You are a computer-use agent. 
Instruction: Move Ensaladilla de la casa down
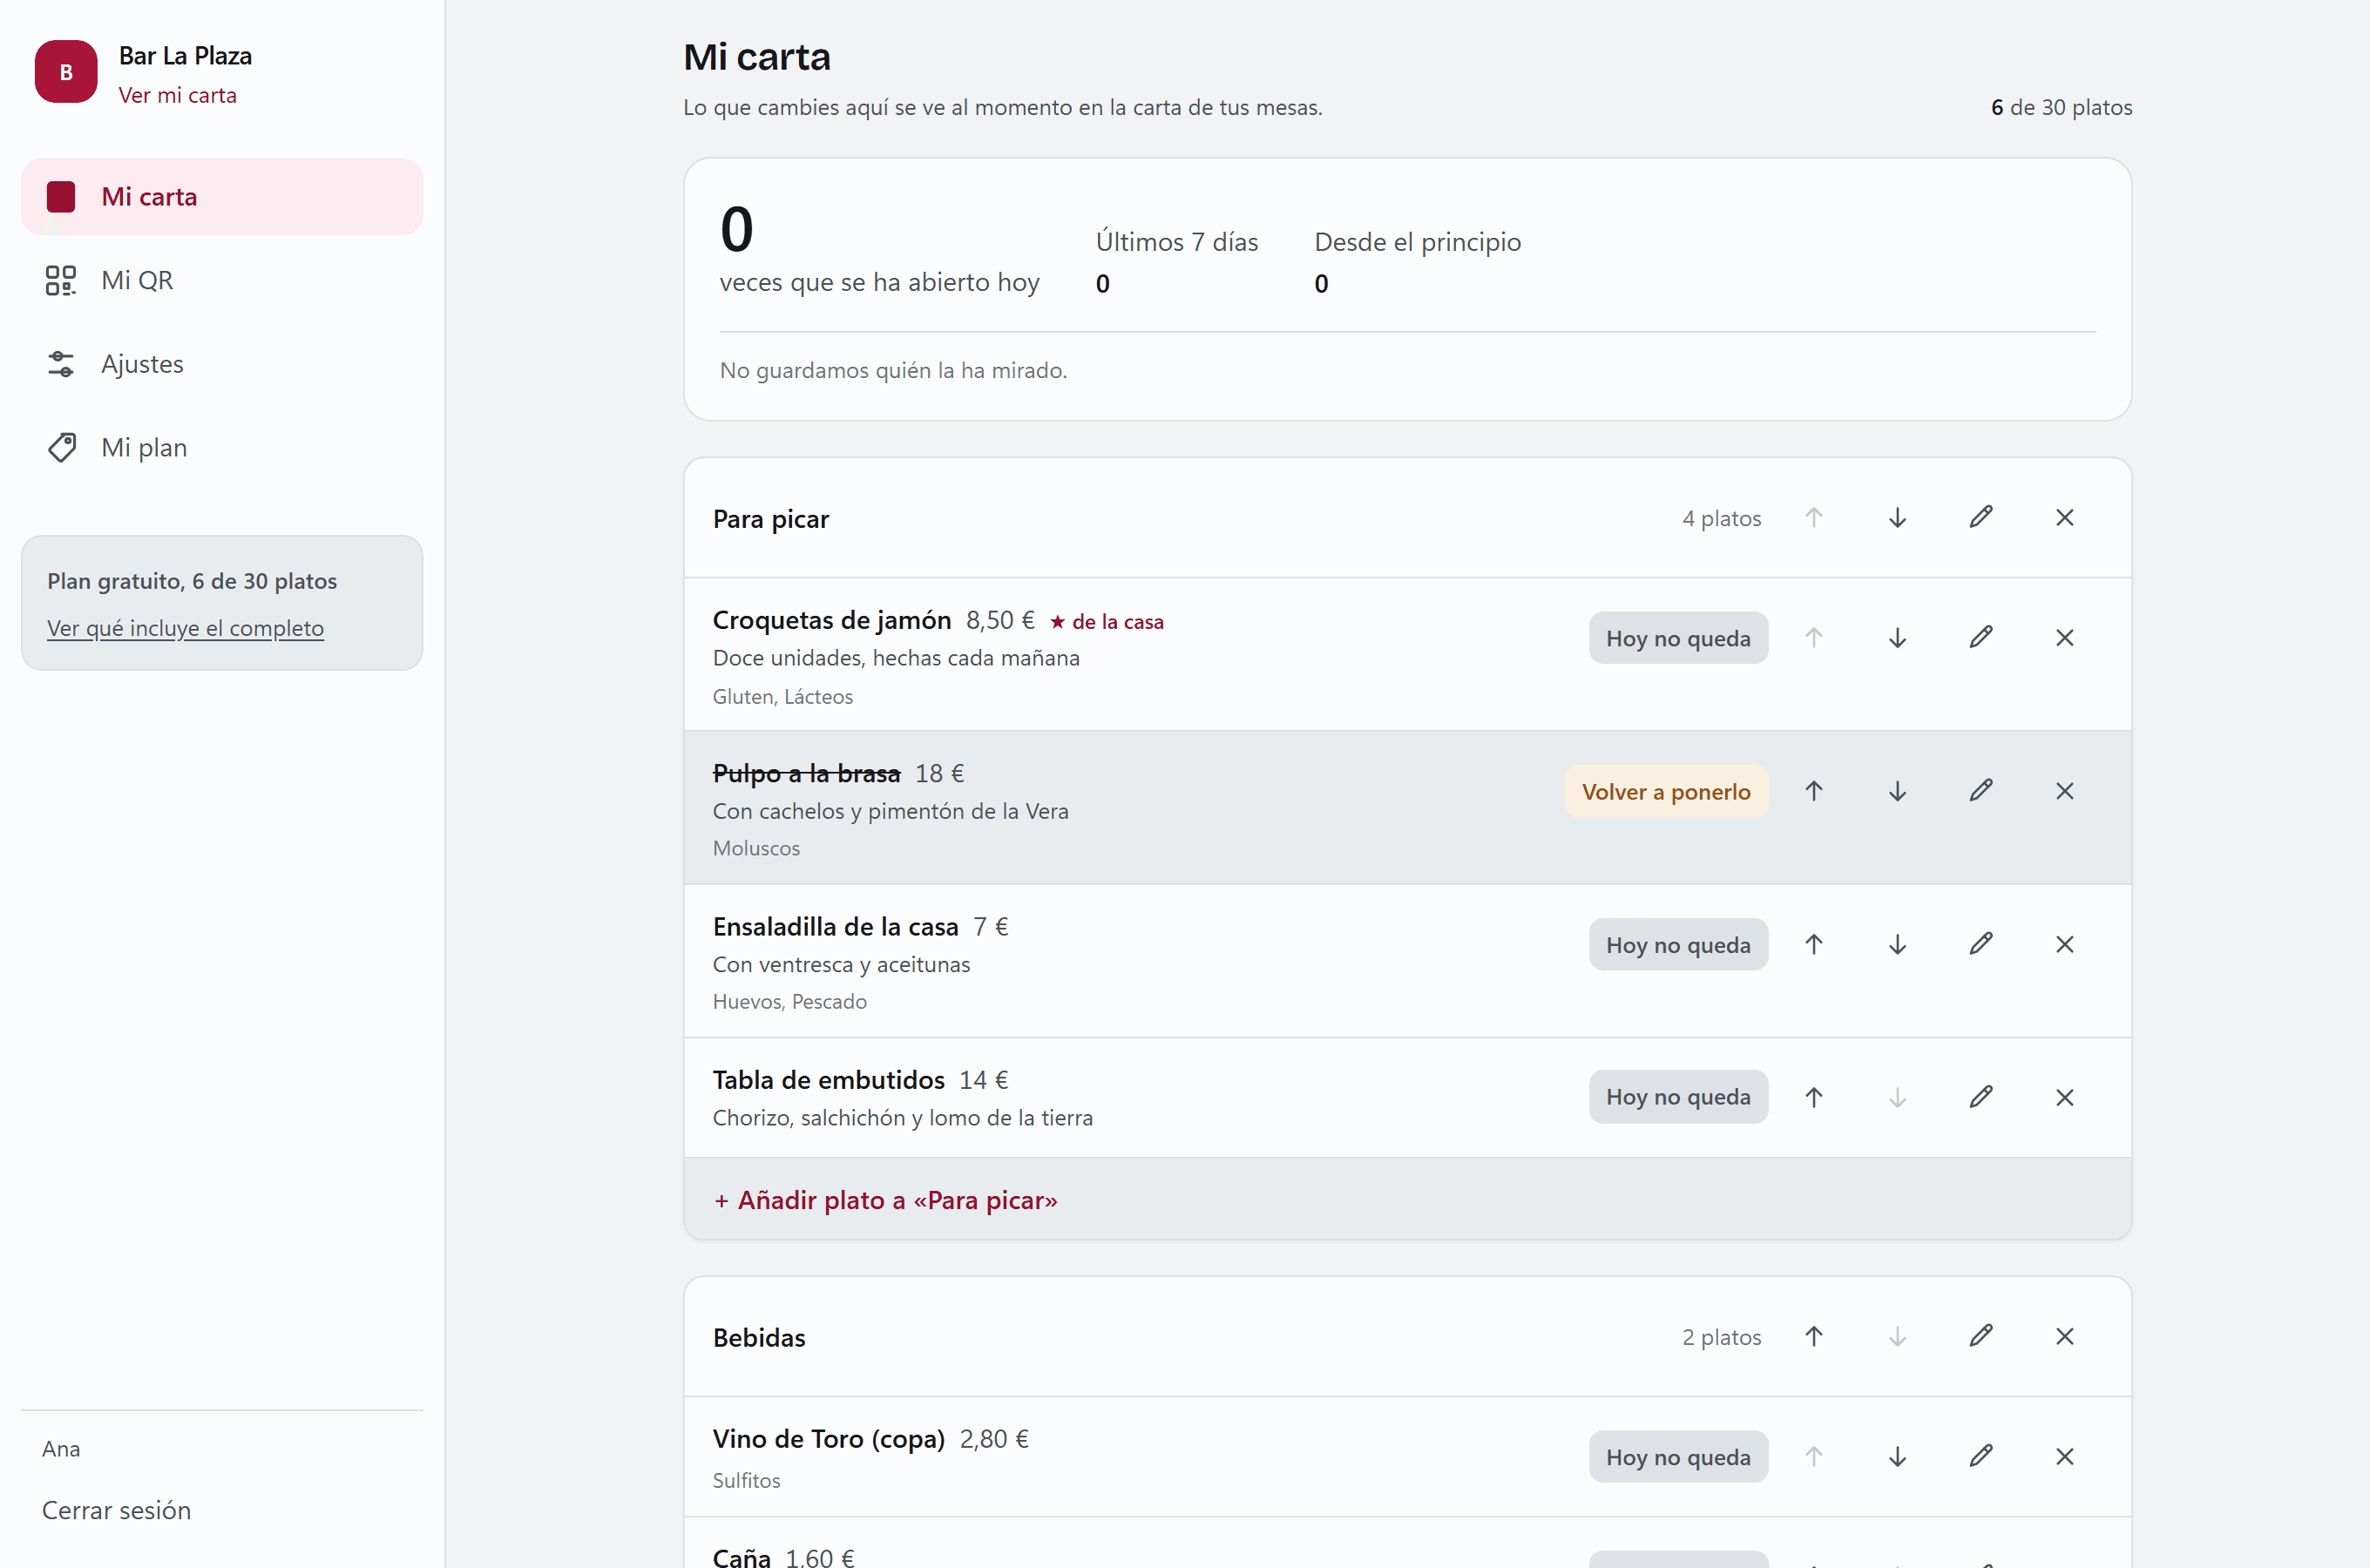click(1897, 945)
